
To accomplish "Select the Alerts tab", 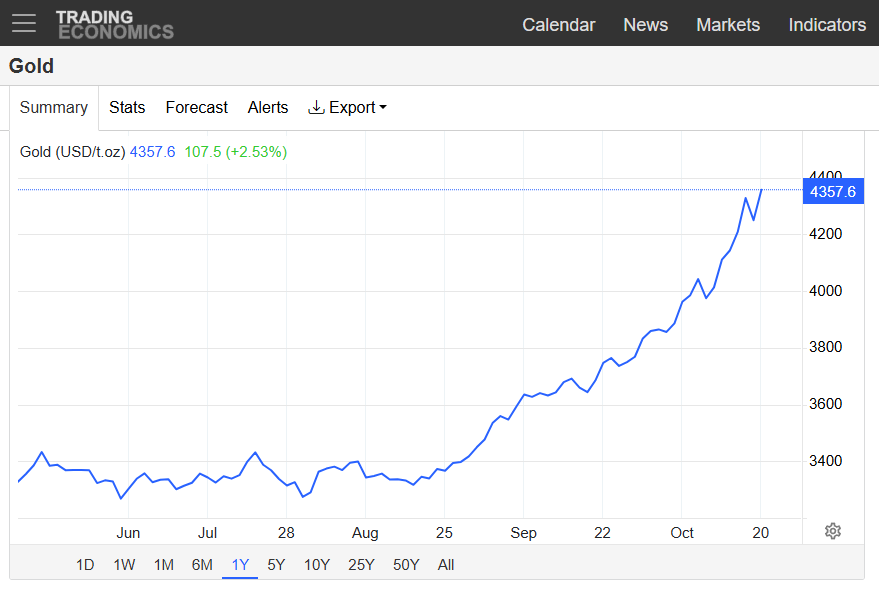I will (268, 108).
